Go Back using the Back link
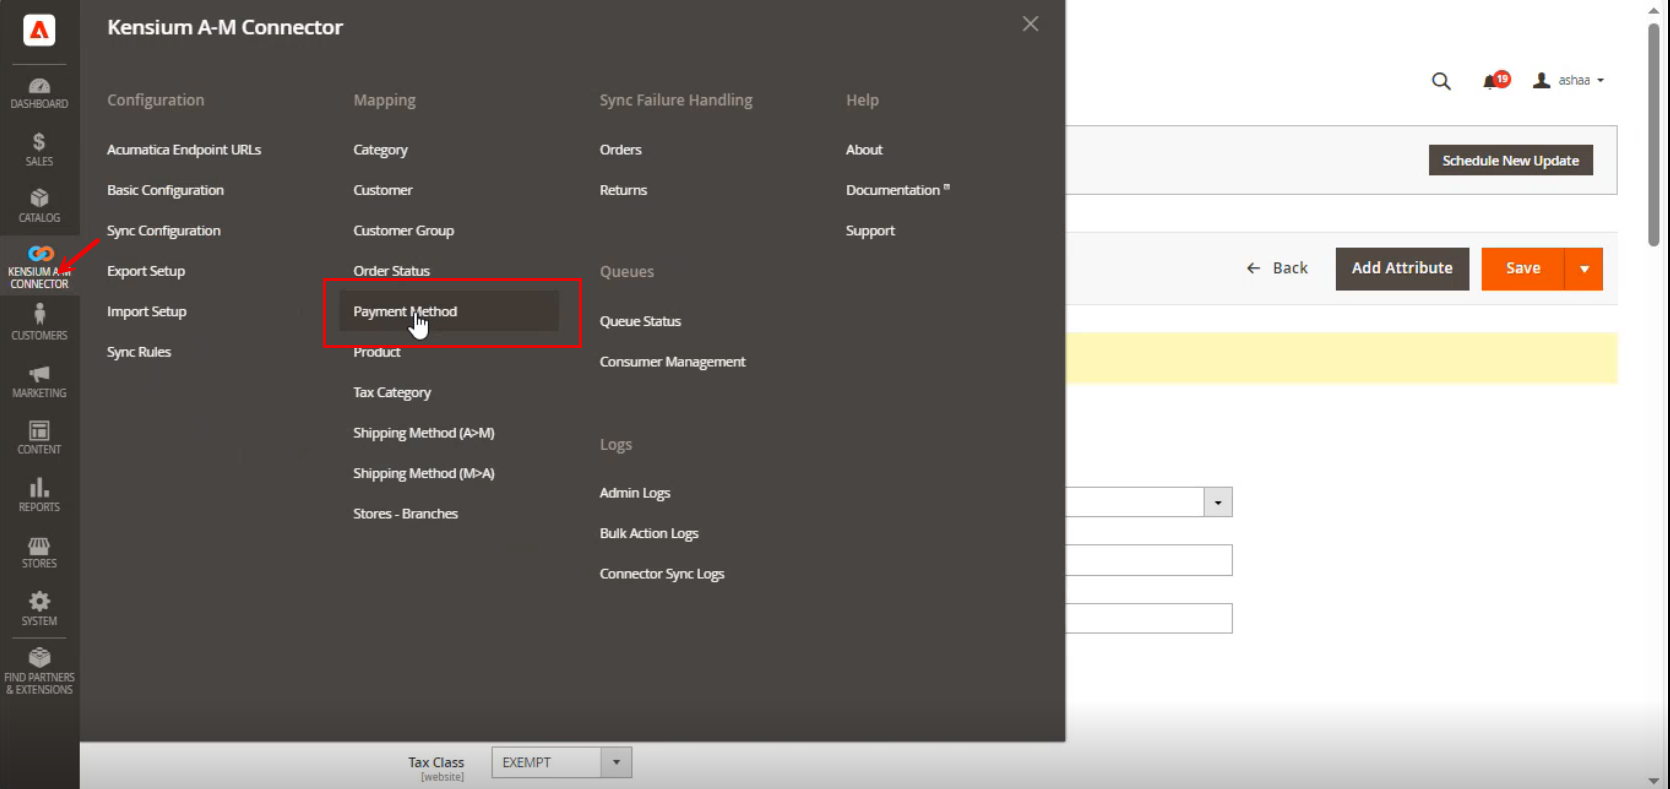 pyautogui.click(x=1277, y=268)
